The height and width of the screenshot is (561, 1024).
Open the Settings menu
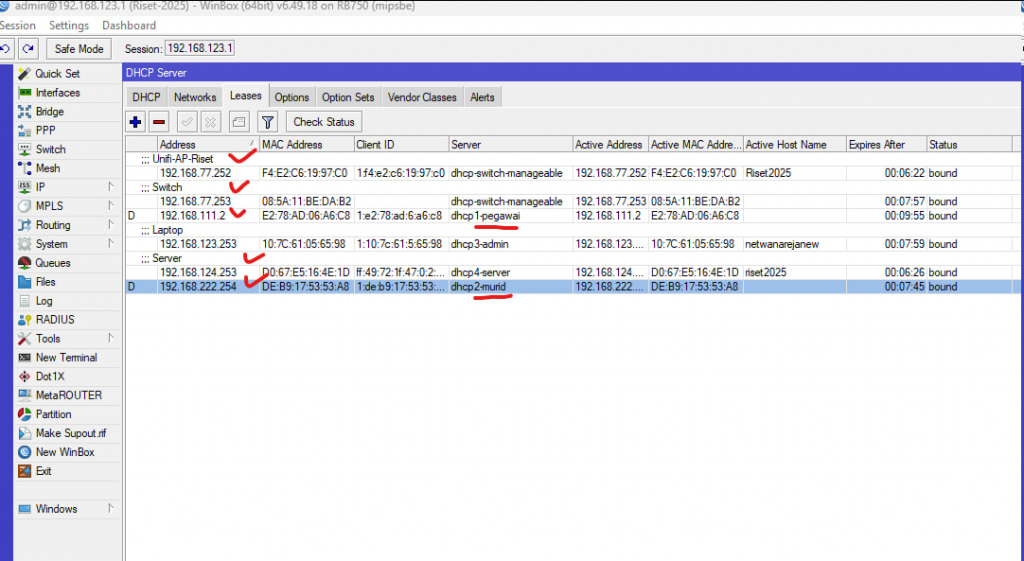pyautogui.click(x=69, y=25)
